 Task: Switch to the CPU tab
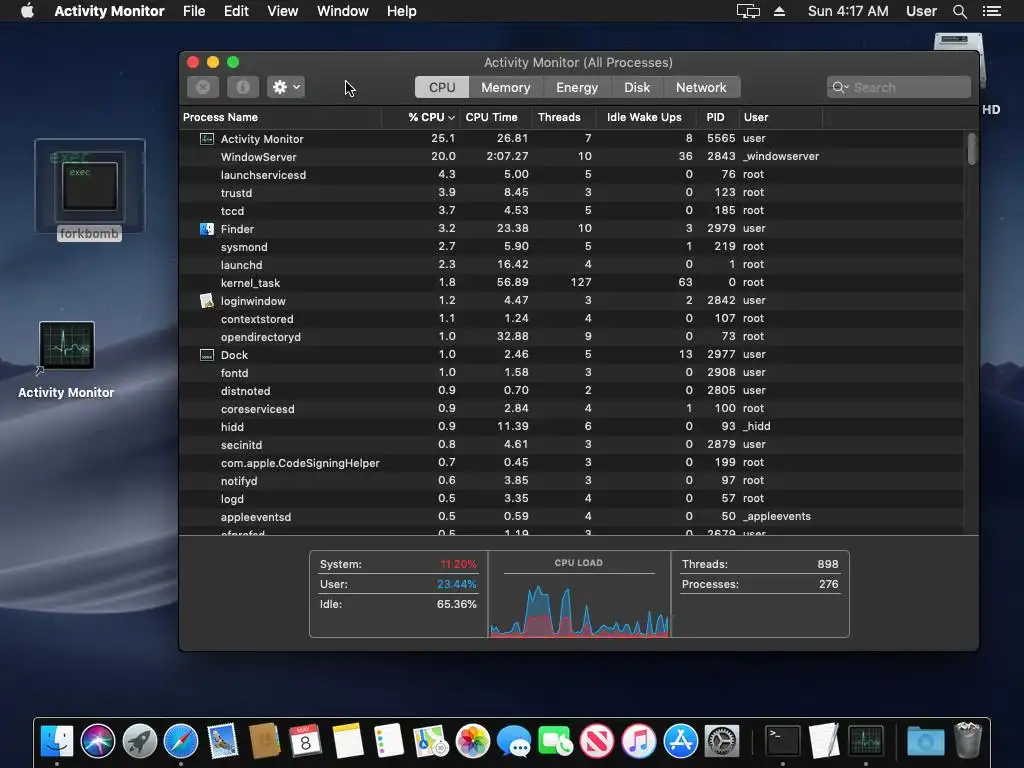click(x=442, y=88)
